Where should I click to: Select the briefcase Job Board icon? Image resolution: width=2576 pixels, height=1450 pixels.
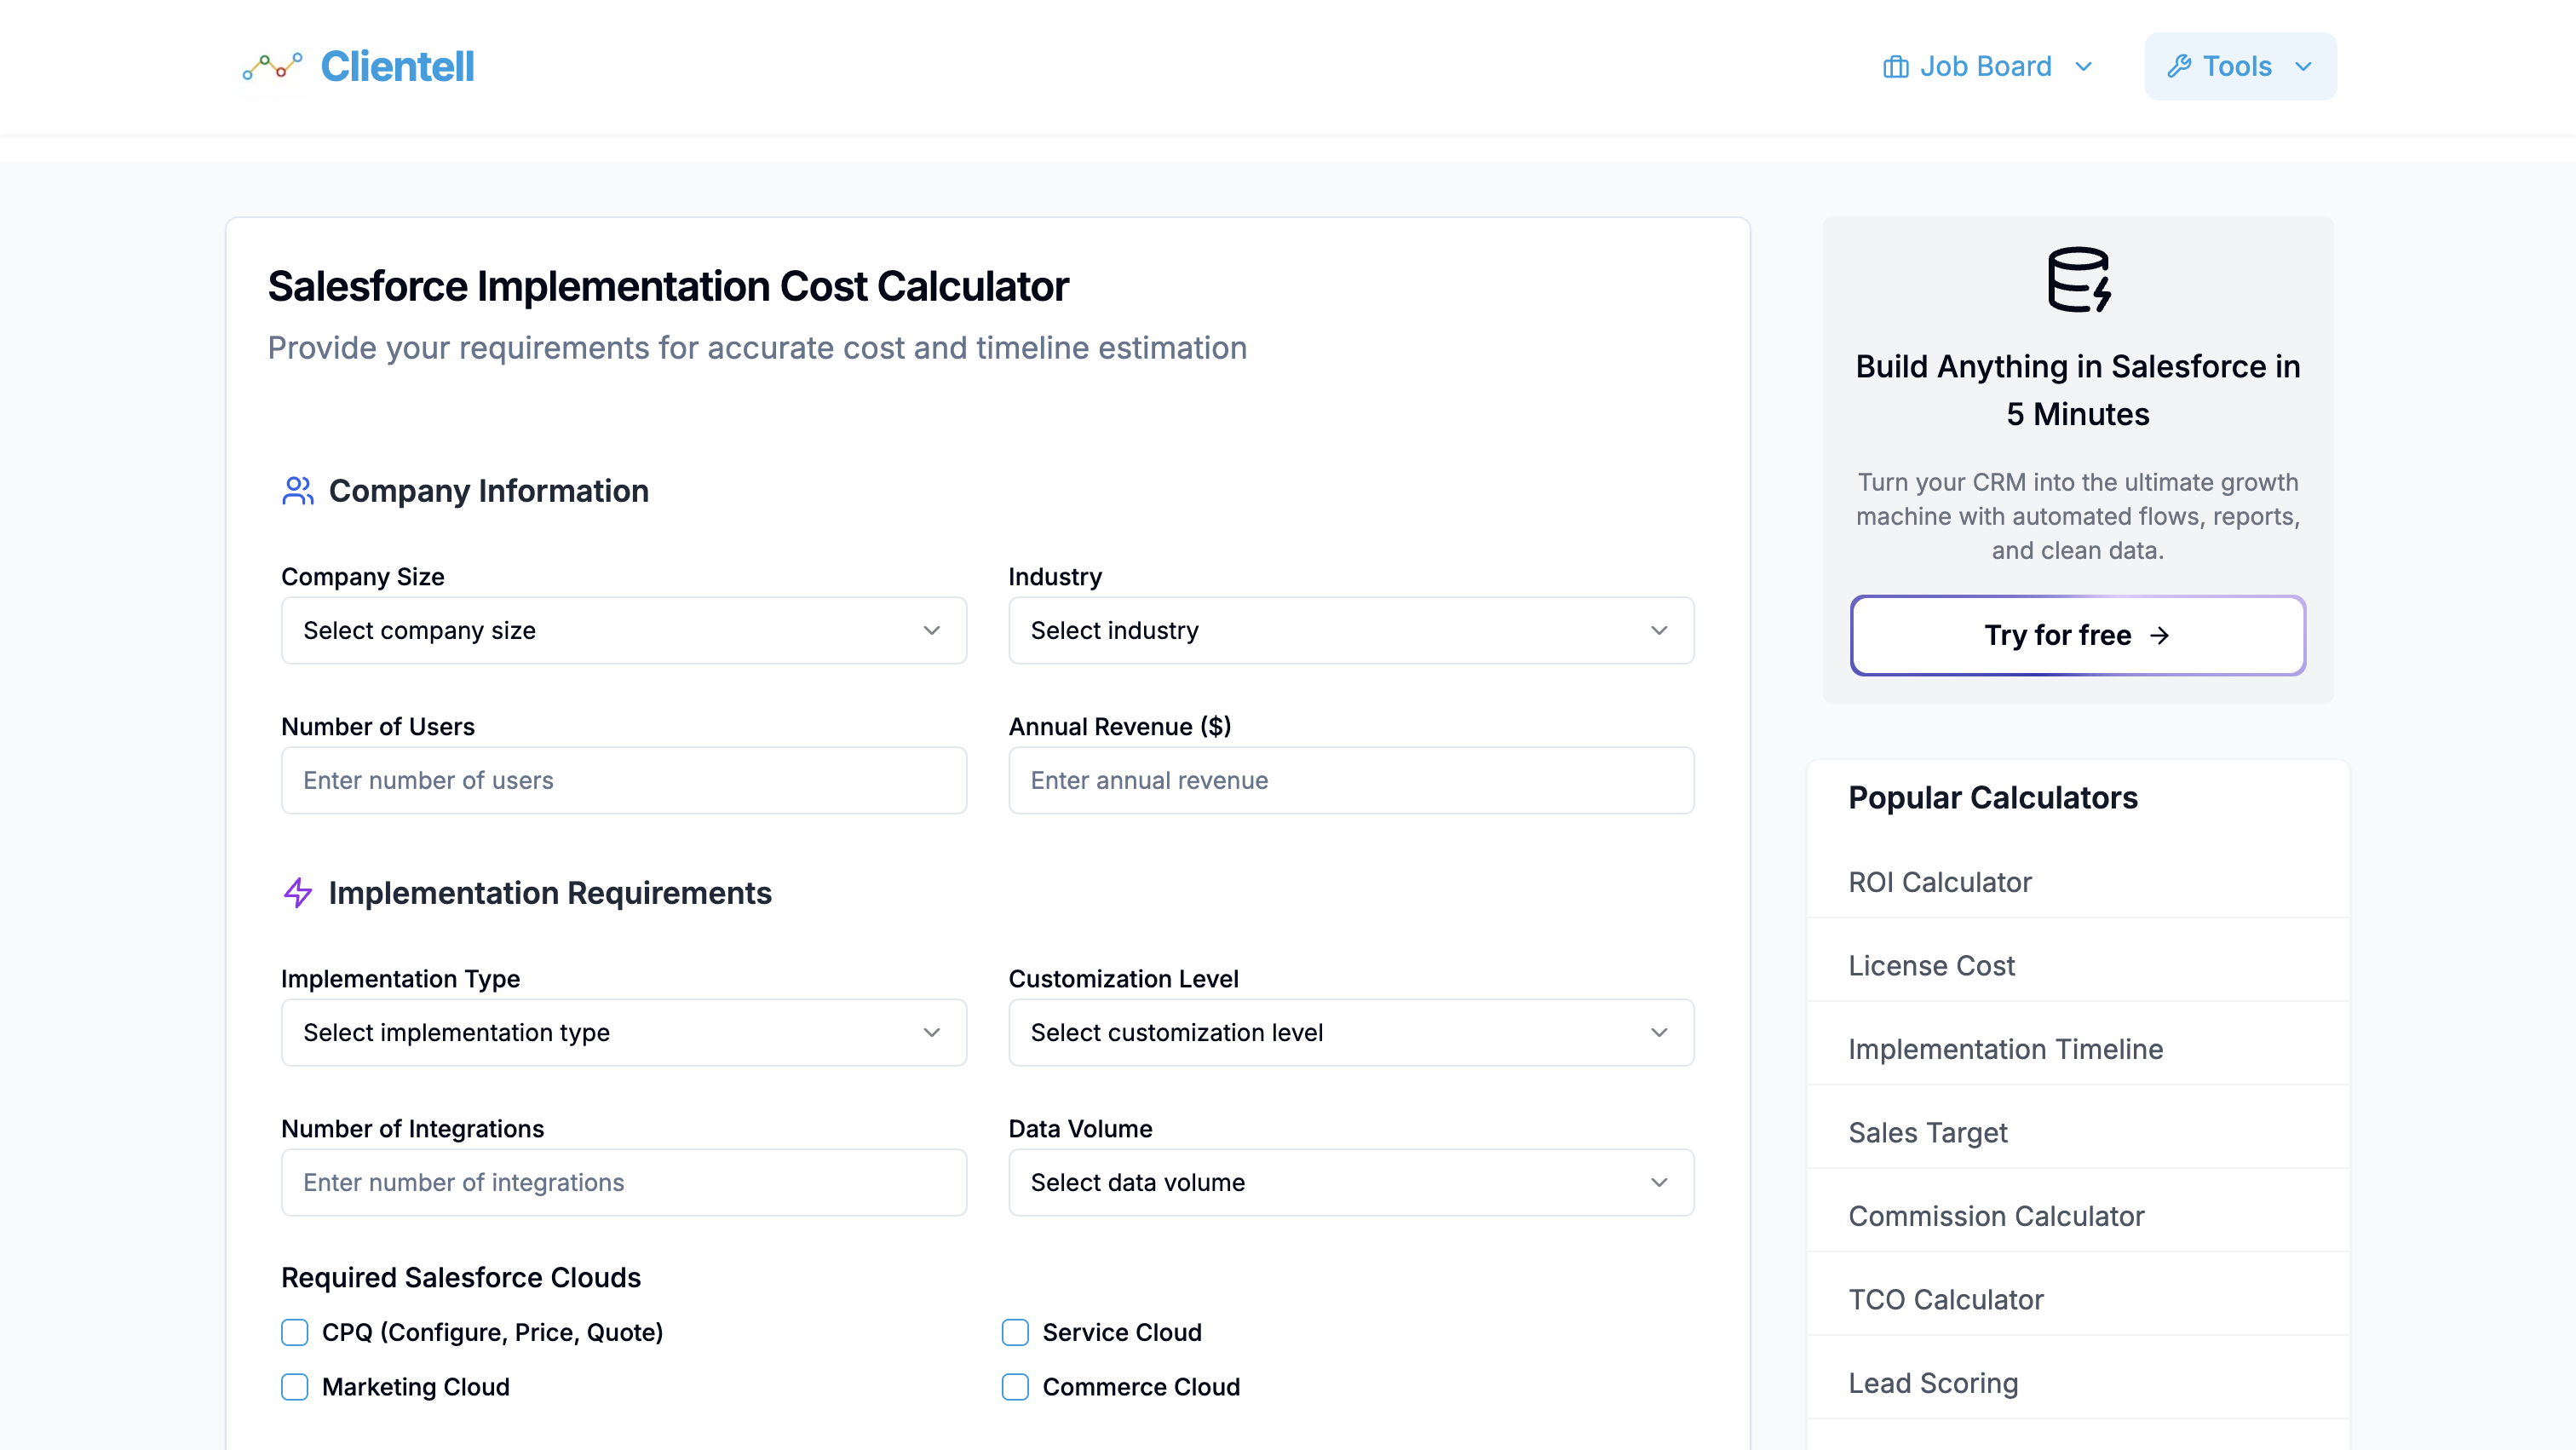1897,66
